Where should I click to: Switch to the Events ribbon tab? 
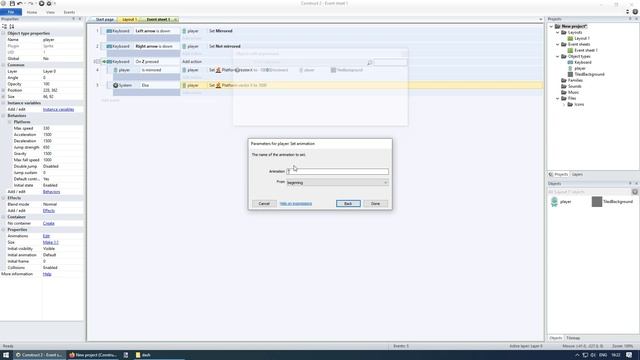69,12
